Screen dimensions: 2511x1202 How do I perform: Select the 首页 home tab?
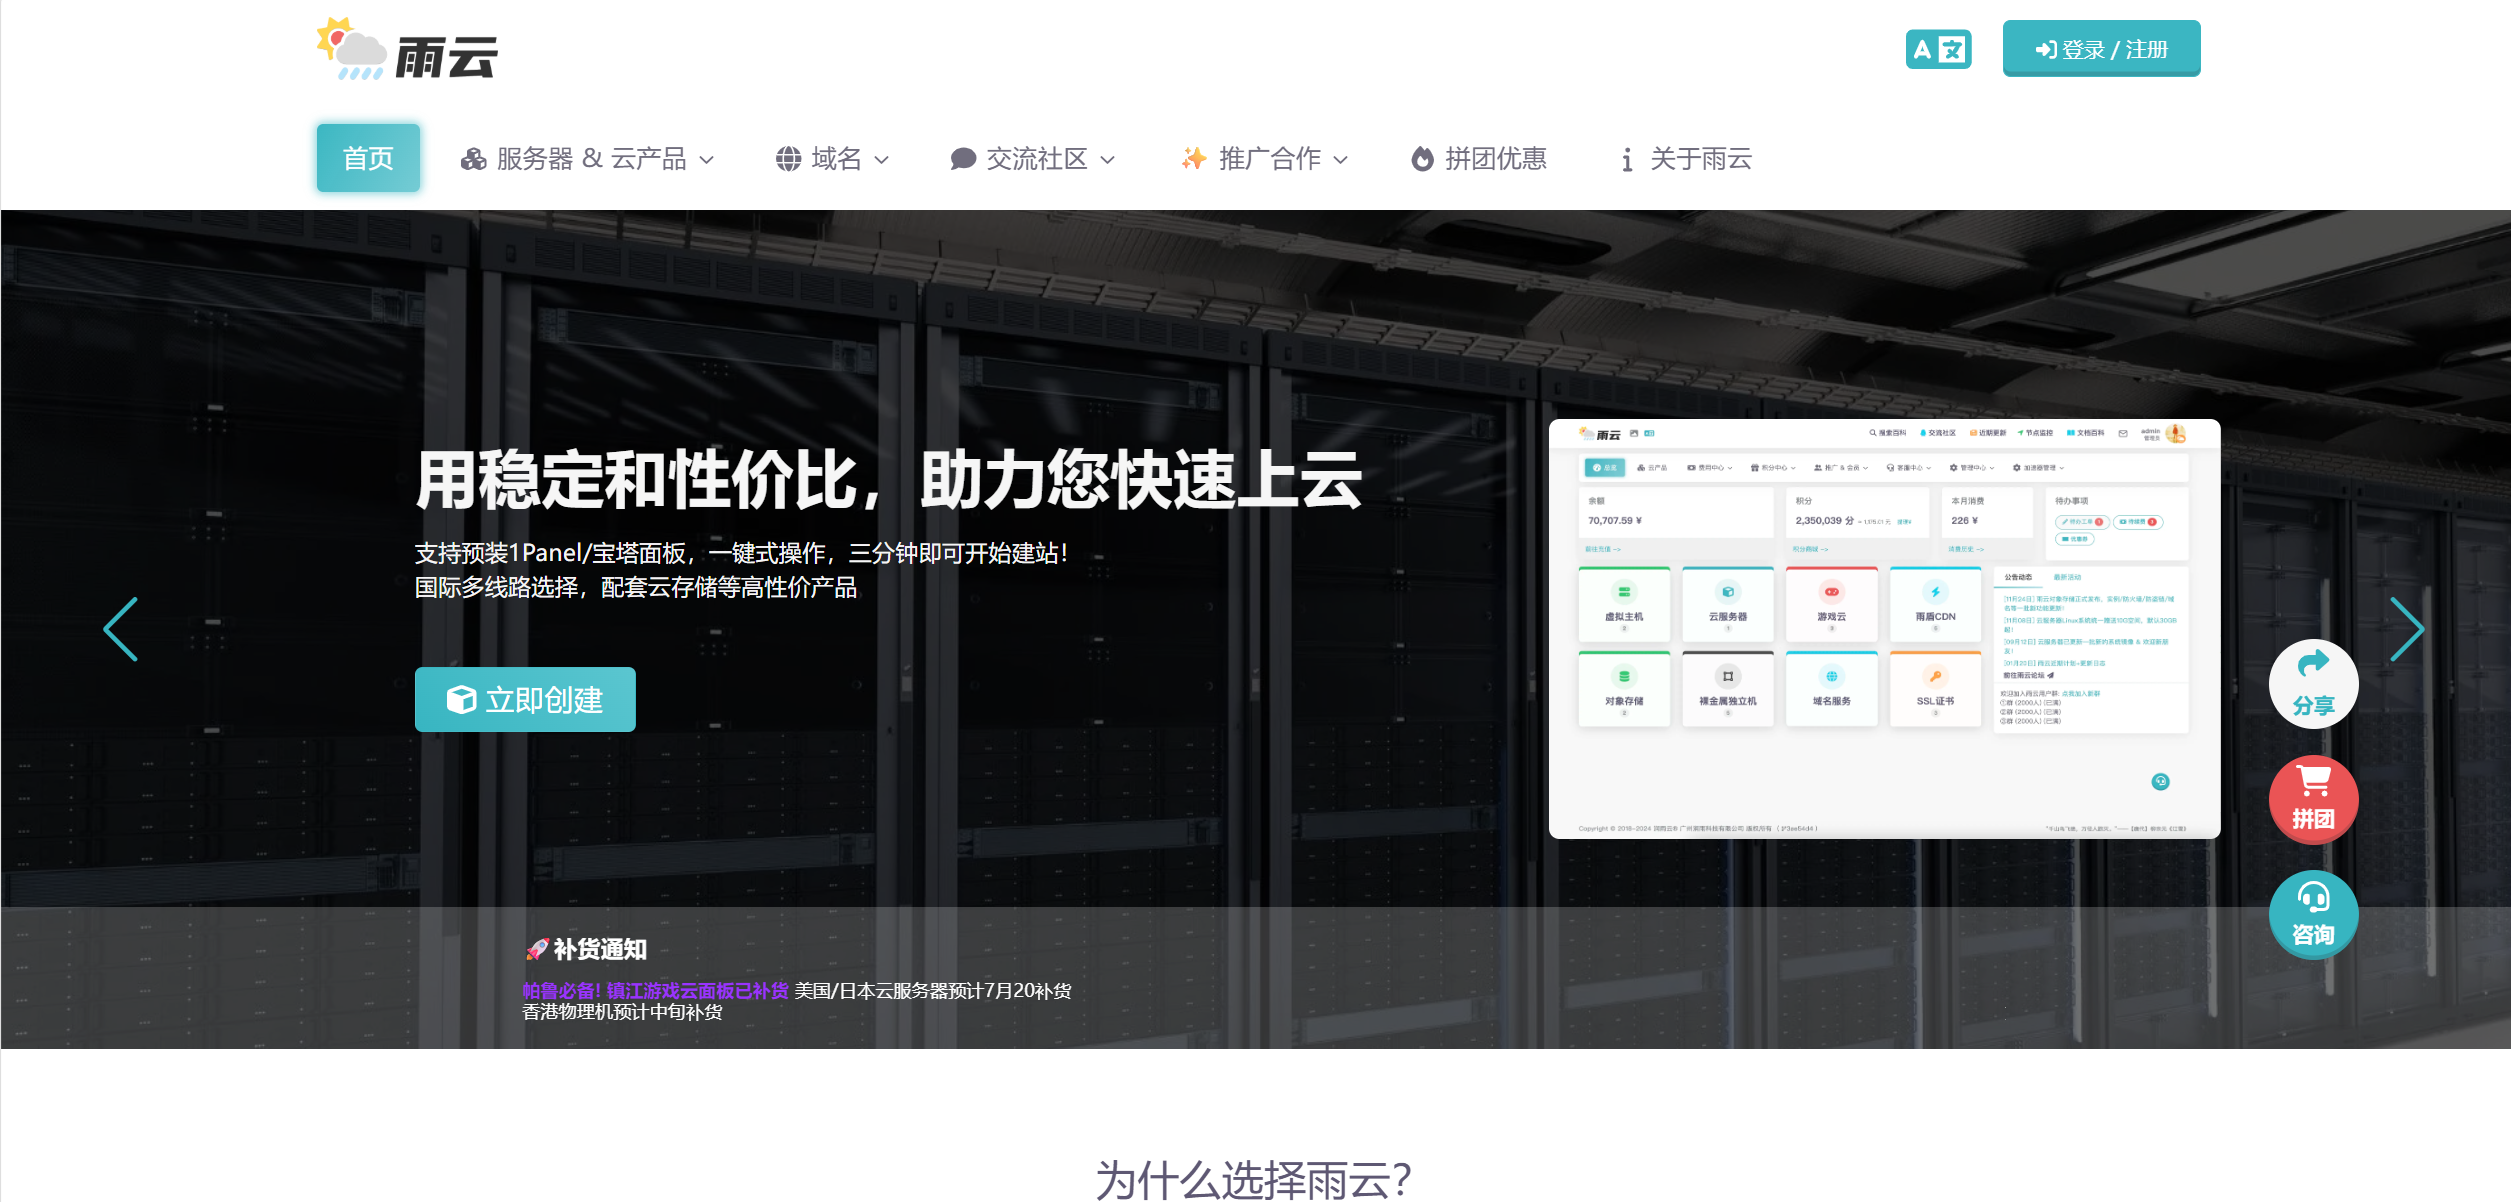click(368, 158)
